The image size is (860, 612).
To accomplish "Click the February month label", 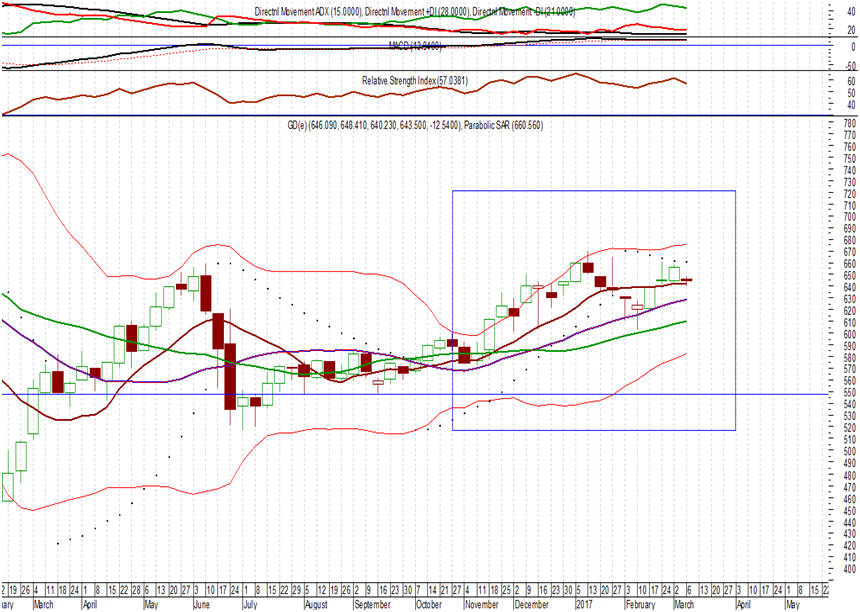I will click(640, 605).
